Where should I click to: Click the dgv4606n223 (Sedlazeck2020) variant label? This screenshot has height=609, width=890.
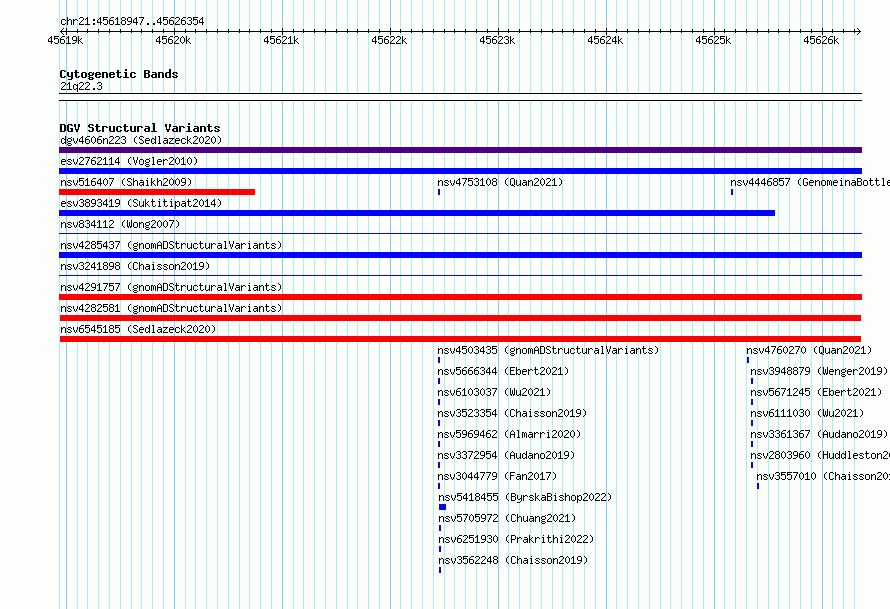[x=141, y=140]
